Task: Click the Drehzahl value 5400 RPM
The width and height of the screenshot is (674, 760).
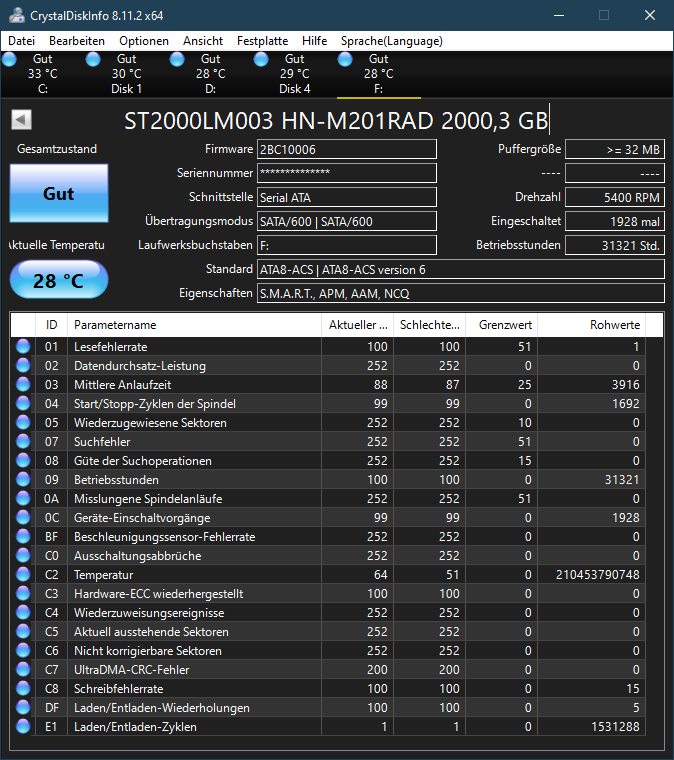Action: pos(614,197)
